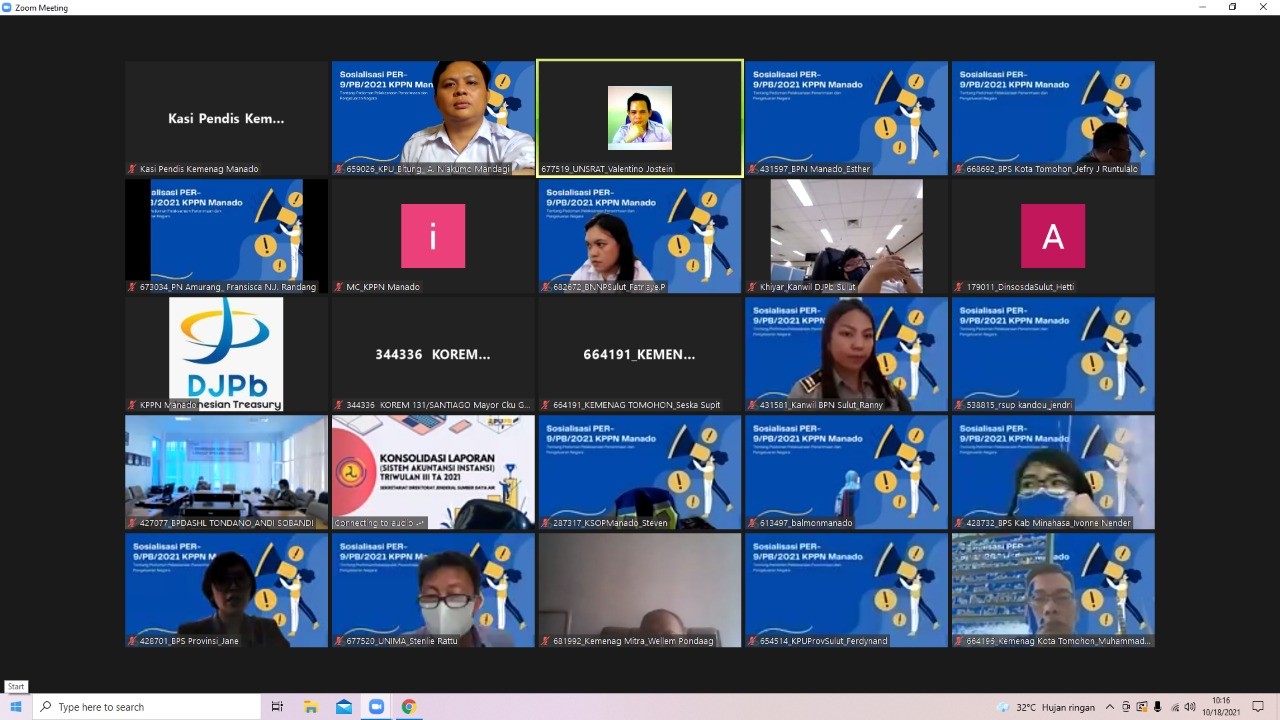Click the Task View icon in taskbar
Image resolution: width=1280 pixels, height=720 pixels.
click(277, 707)
